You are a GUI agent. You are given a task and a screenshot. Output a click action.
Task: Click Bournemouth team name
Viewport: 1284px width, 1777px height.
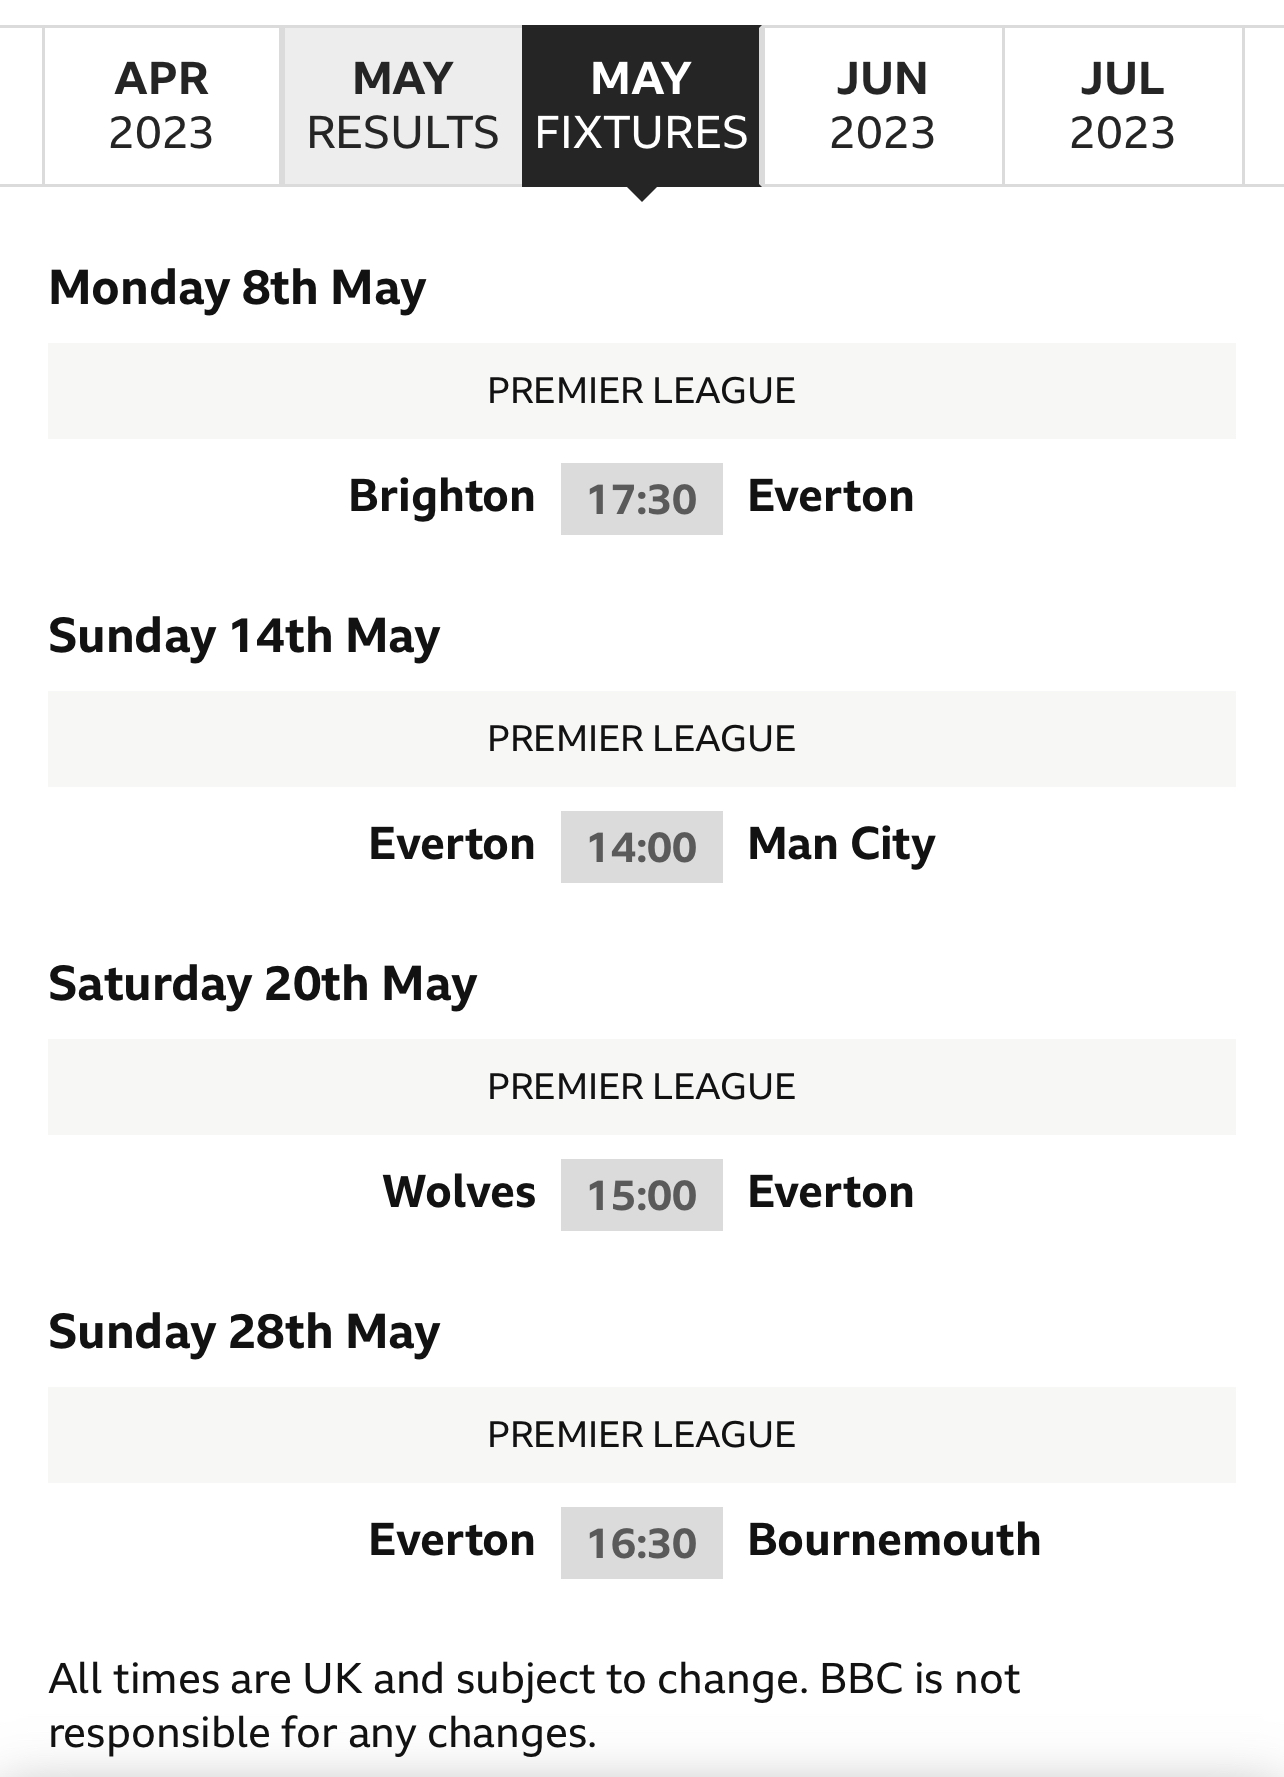click(x=894, y=1540)
